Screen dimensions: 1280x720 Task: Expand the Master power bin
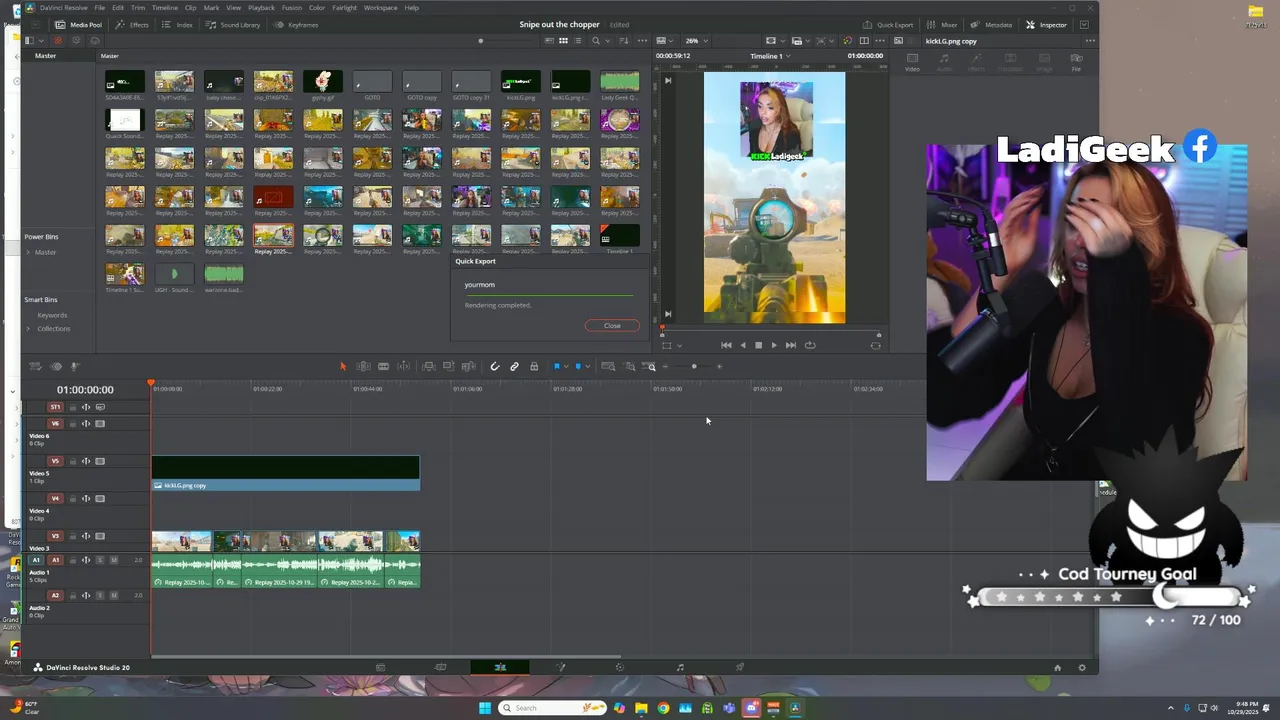[x=29, y=252]
